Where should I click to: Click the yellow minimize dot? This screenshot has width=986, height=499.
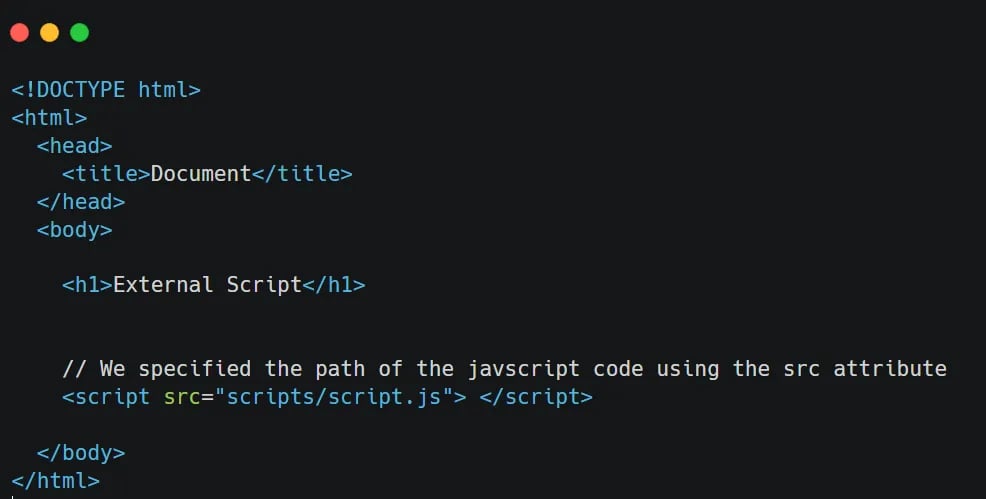49,33
